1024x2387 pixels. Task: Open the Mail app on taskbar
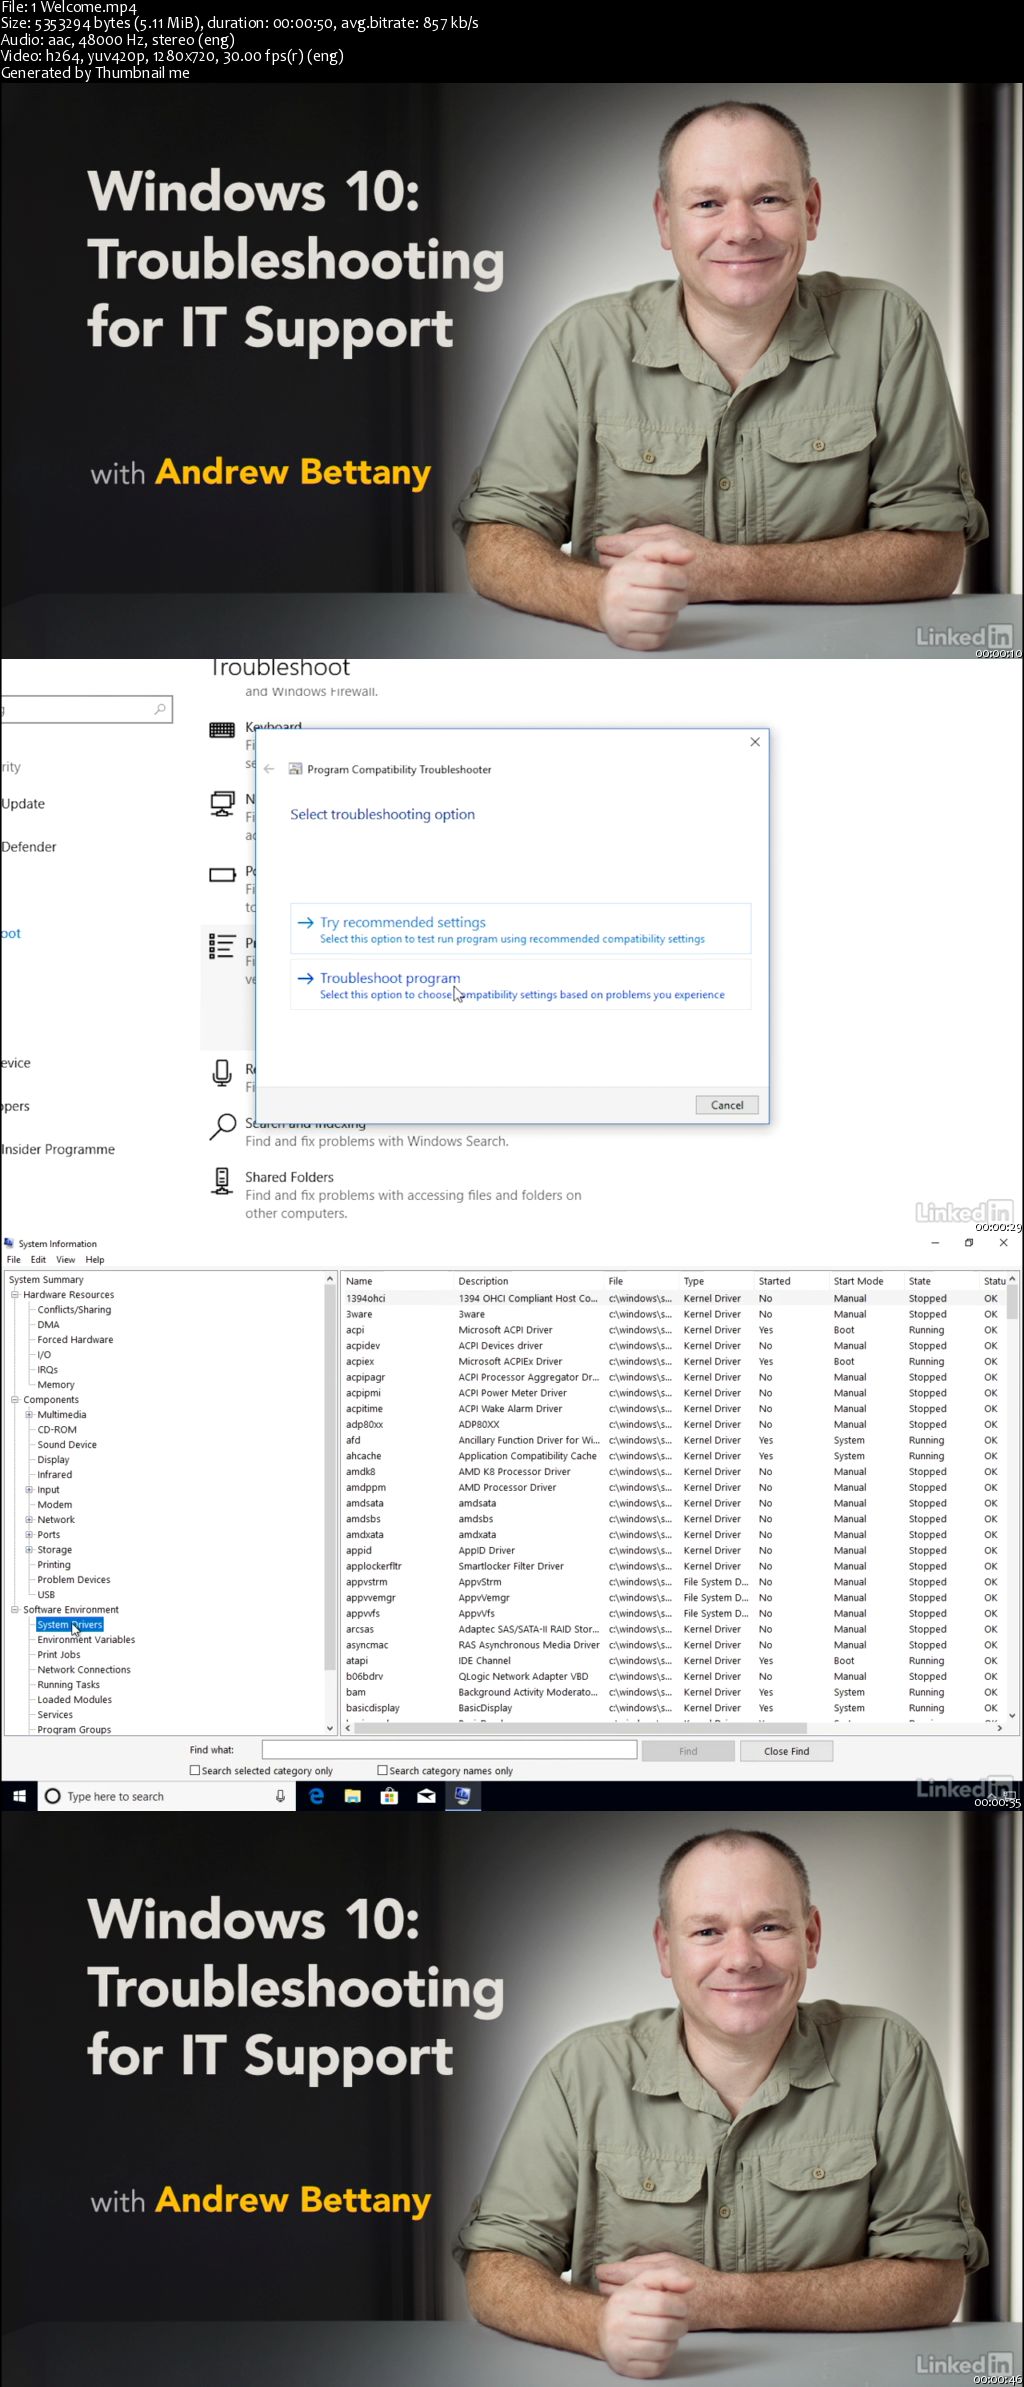(x=426, y=1796)
